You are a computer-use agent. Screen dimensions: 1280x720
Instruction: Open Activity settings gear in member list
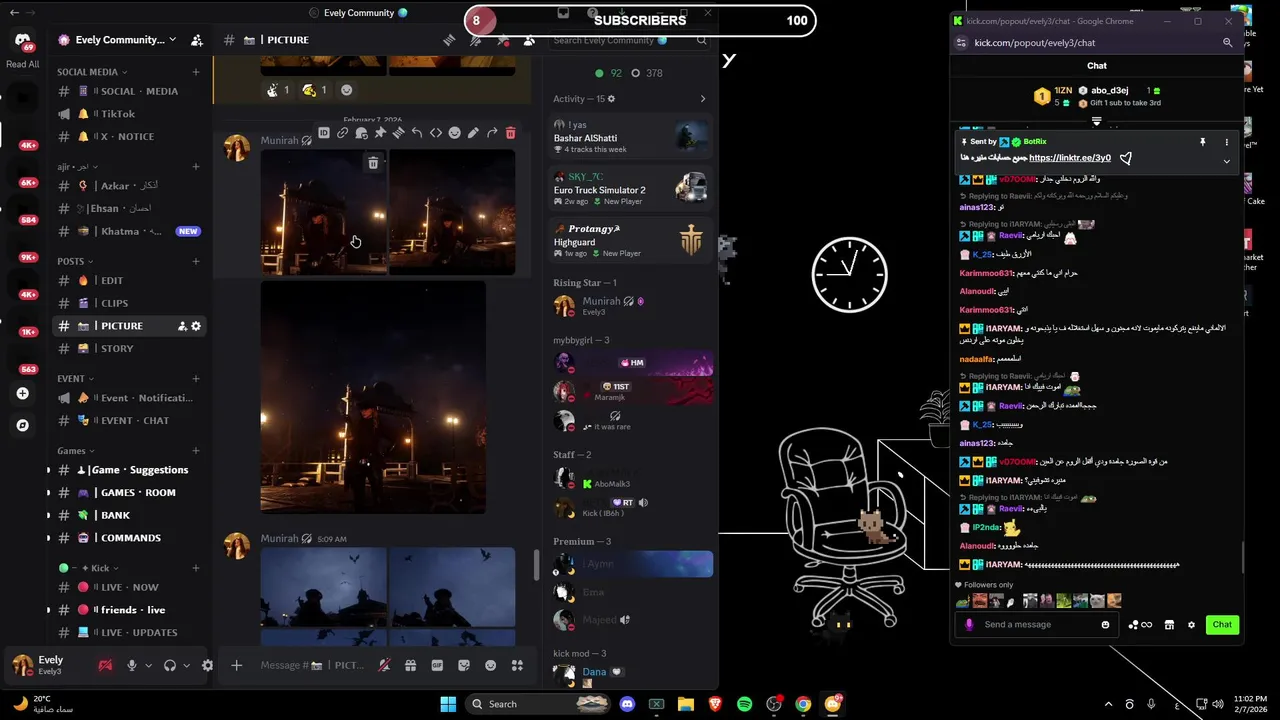612,99
